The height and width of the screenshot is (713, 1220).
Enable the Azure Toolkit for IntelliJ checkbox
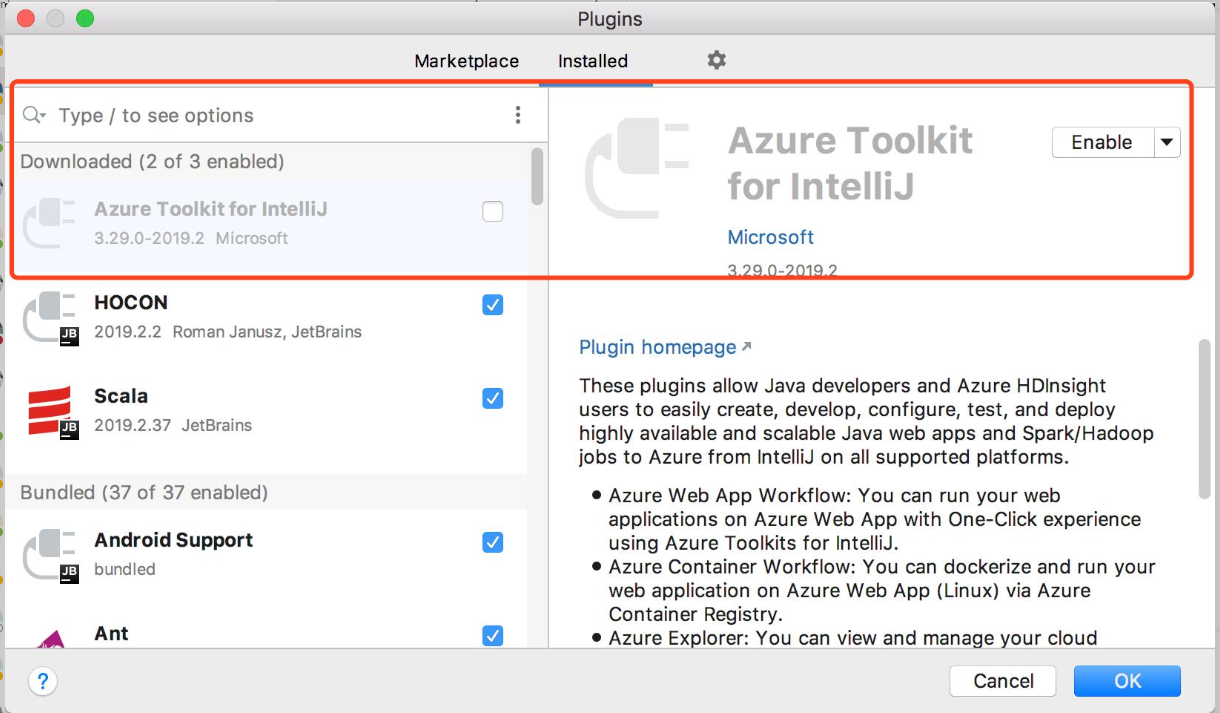coord(492,211)
